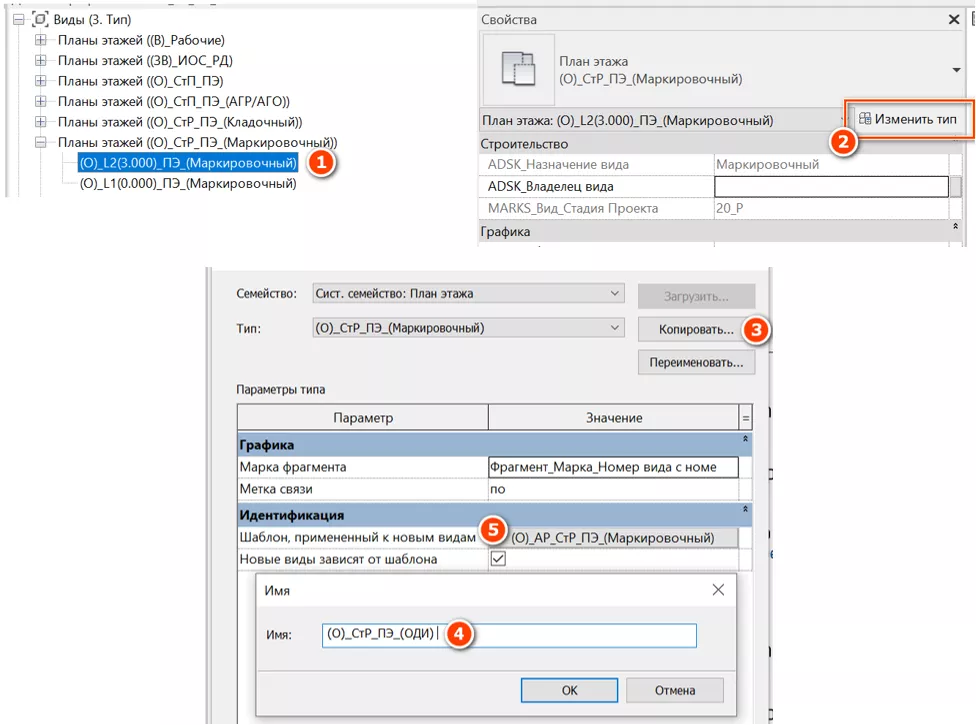Click the (О)_АР_СтР_ПЭ_(Маркировочный) template value button
976x725 pixels.
(613, 538)
